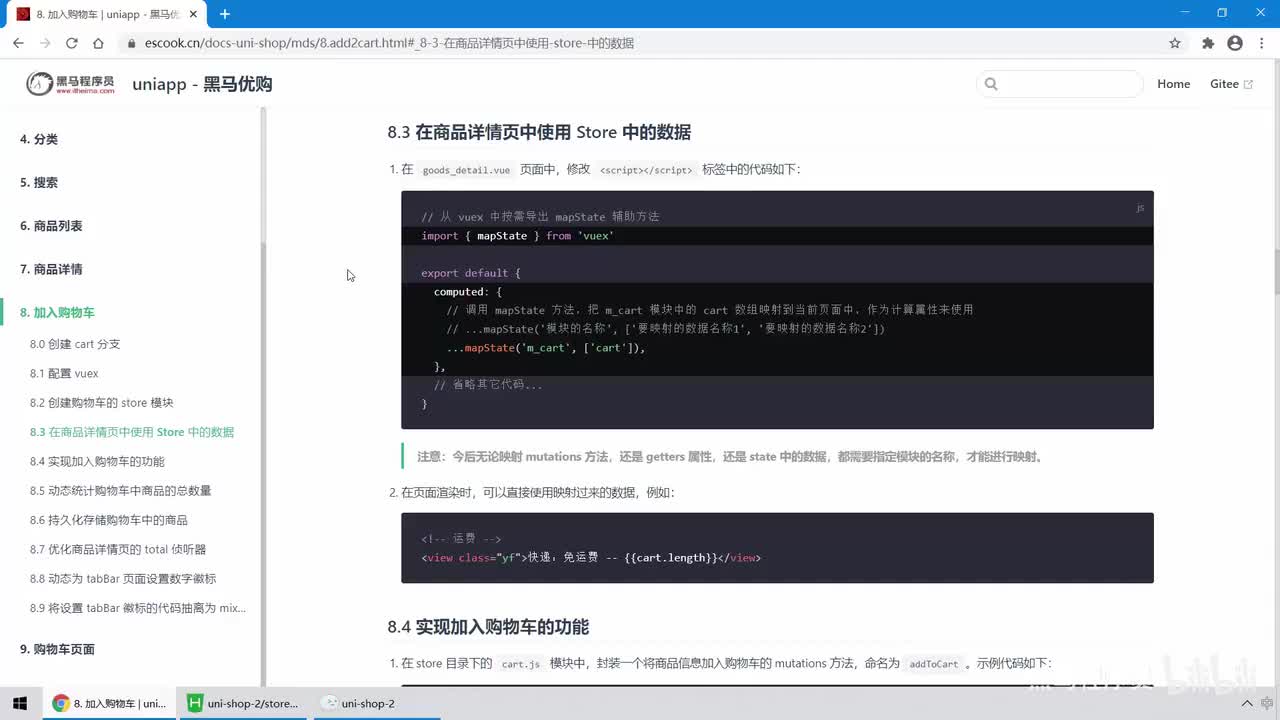Open the Chrome three-dot menu
1280x720 pixels.
(1262, 43)
